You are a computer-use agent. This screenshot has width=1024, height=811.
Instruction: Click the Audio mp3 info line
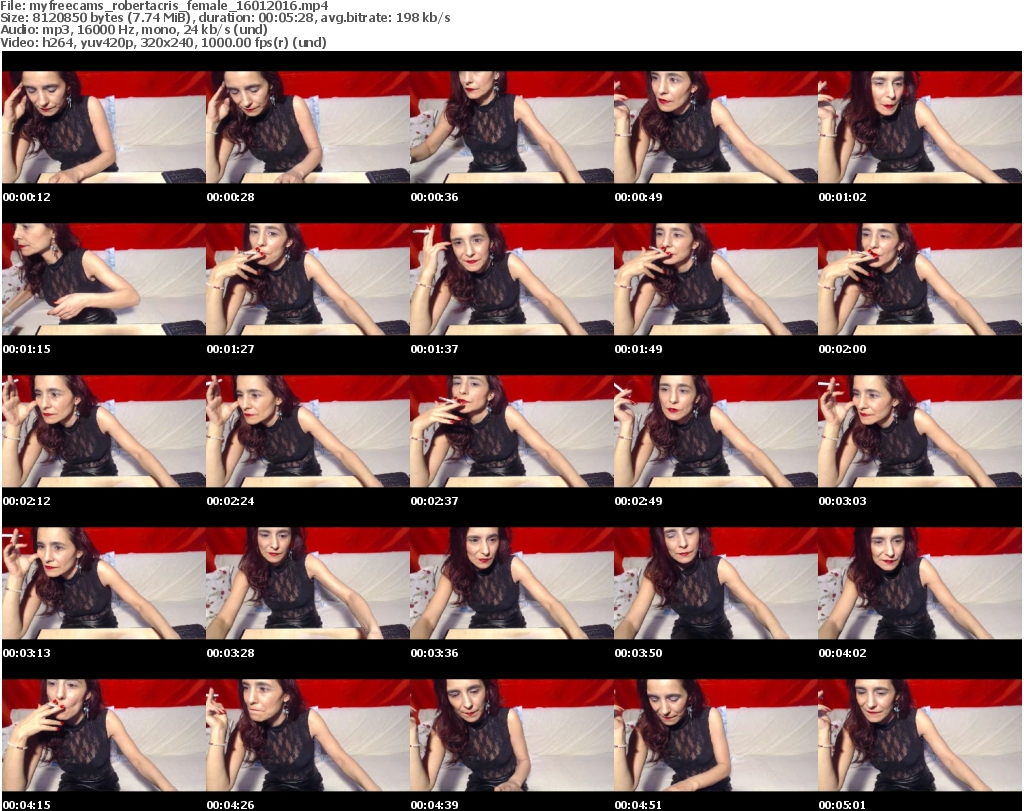[134, 30]
